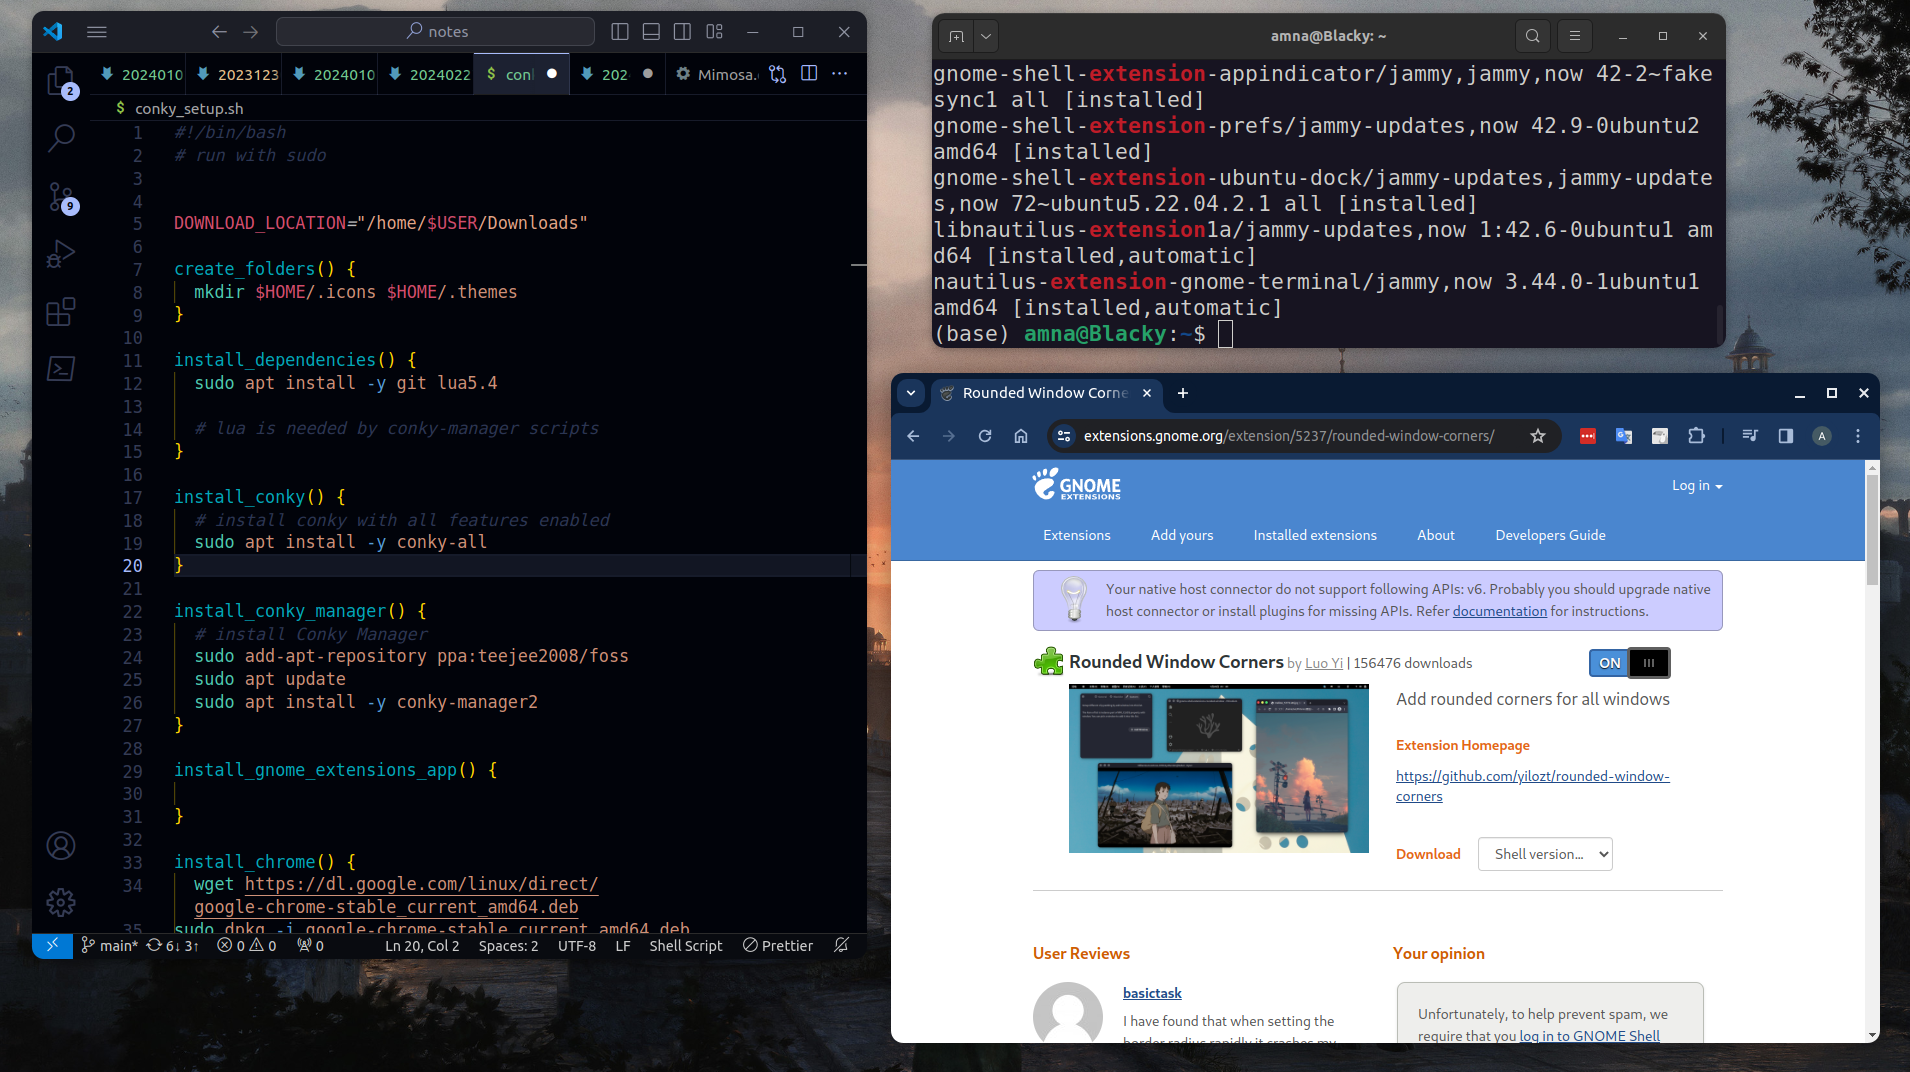
Task: Change encoding via UTF-8 status item
Action: [577, 945]
